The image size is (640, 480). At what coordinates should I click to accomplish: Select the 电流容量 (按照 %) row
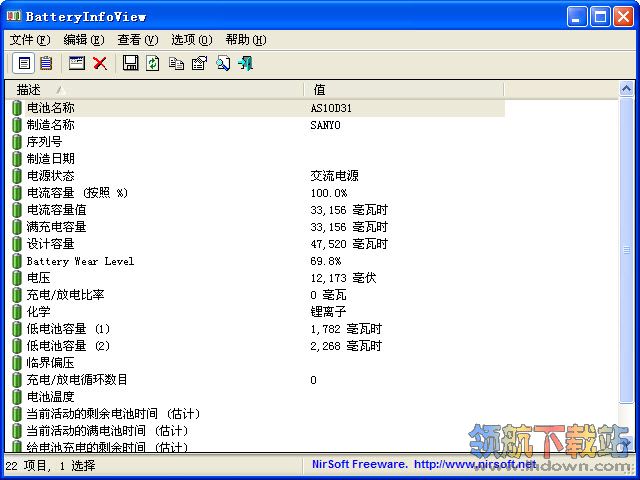point(256,193)
